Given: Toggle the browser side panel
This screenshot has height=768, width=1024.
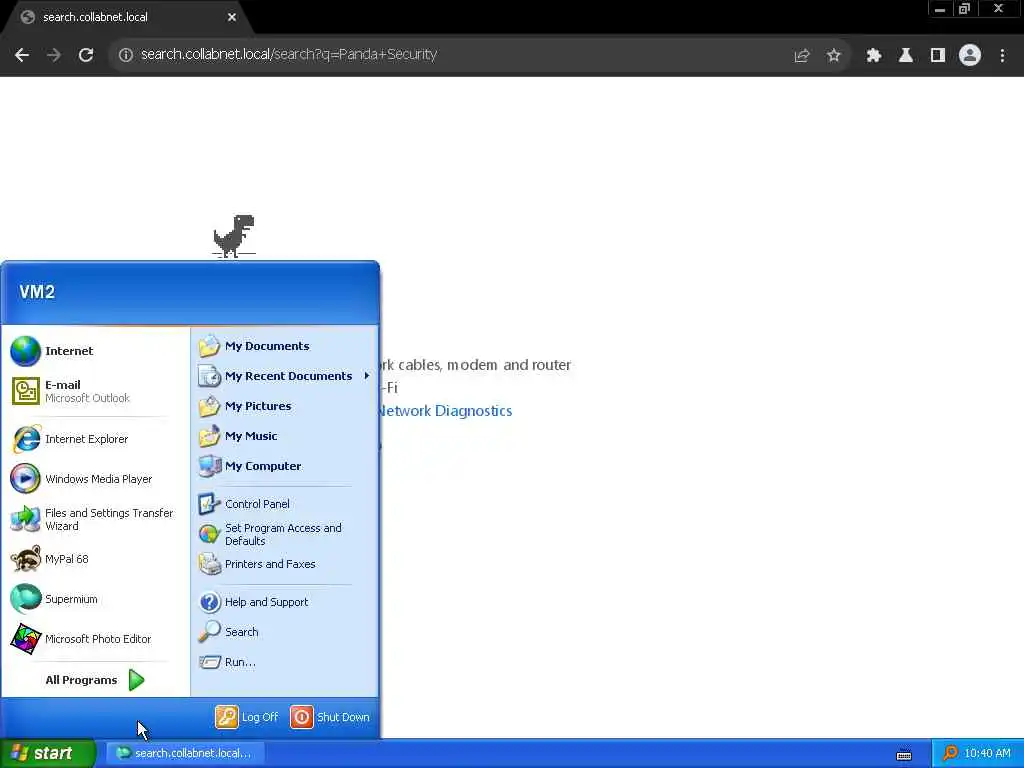Looking at the screenshot, I should [938, 56].
